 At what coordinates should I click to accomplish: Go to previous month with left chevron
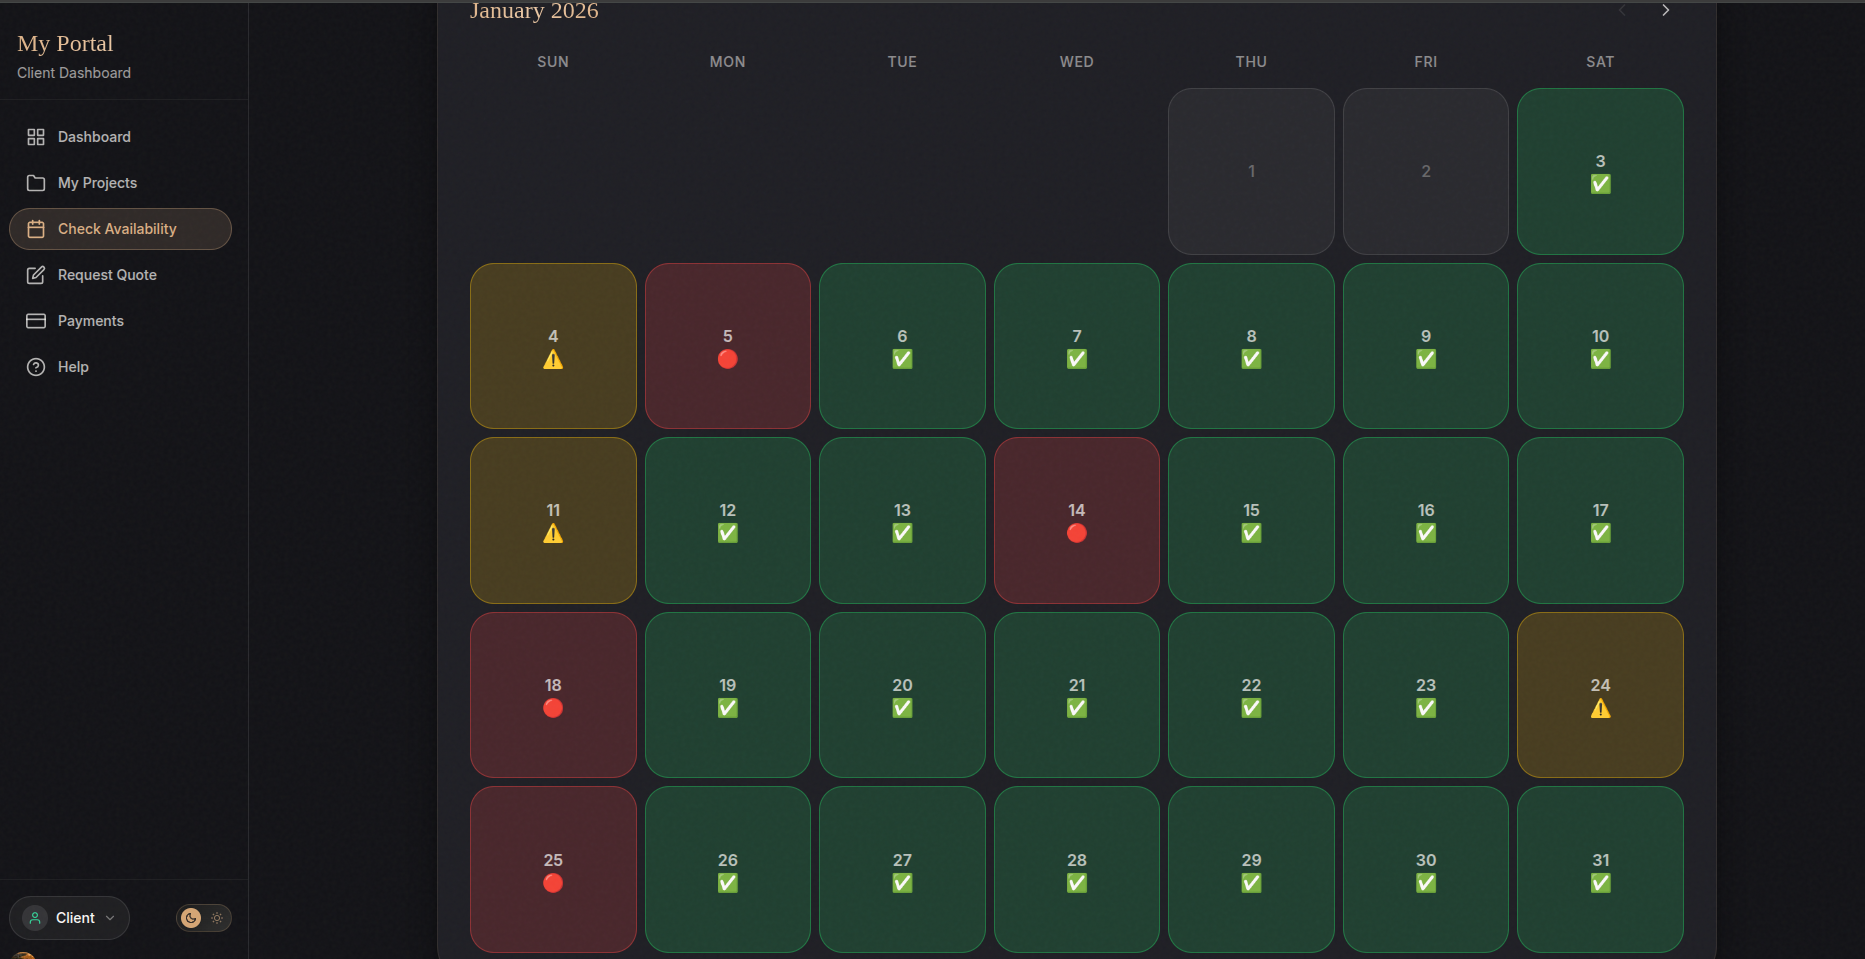(x=1622, y=10)
